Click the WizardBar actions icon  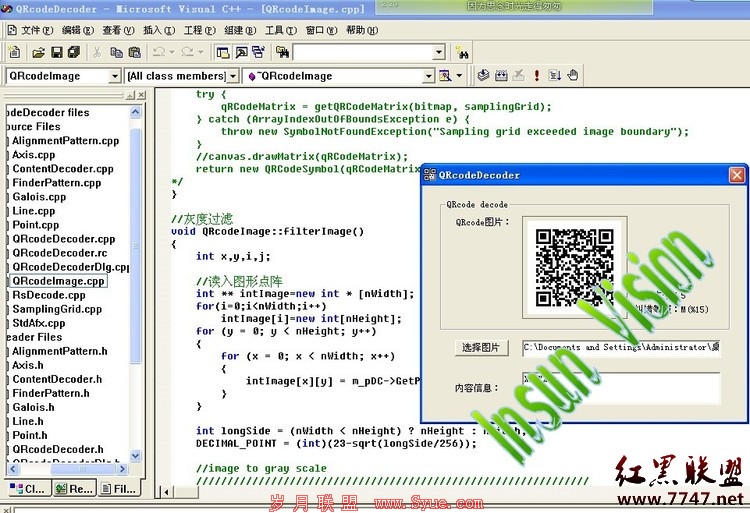click(445, 76)
